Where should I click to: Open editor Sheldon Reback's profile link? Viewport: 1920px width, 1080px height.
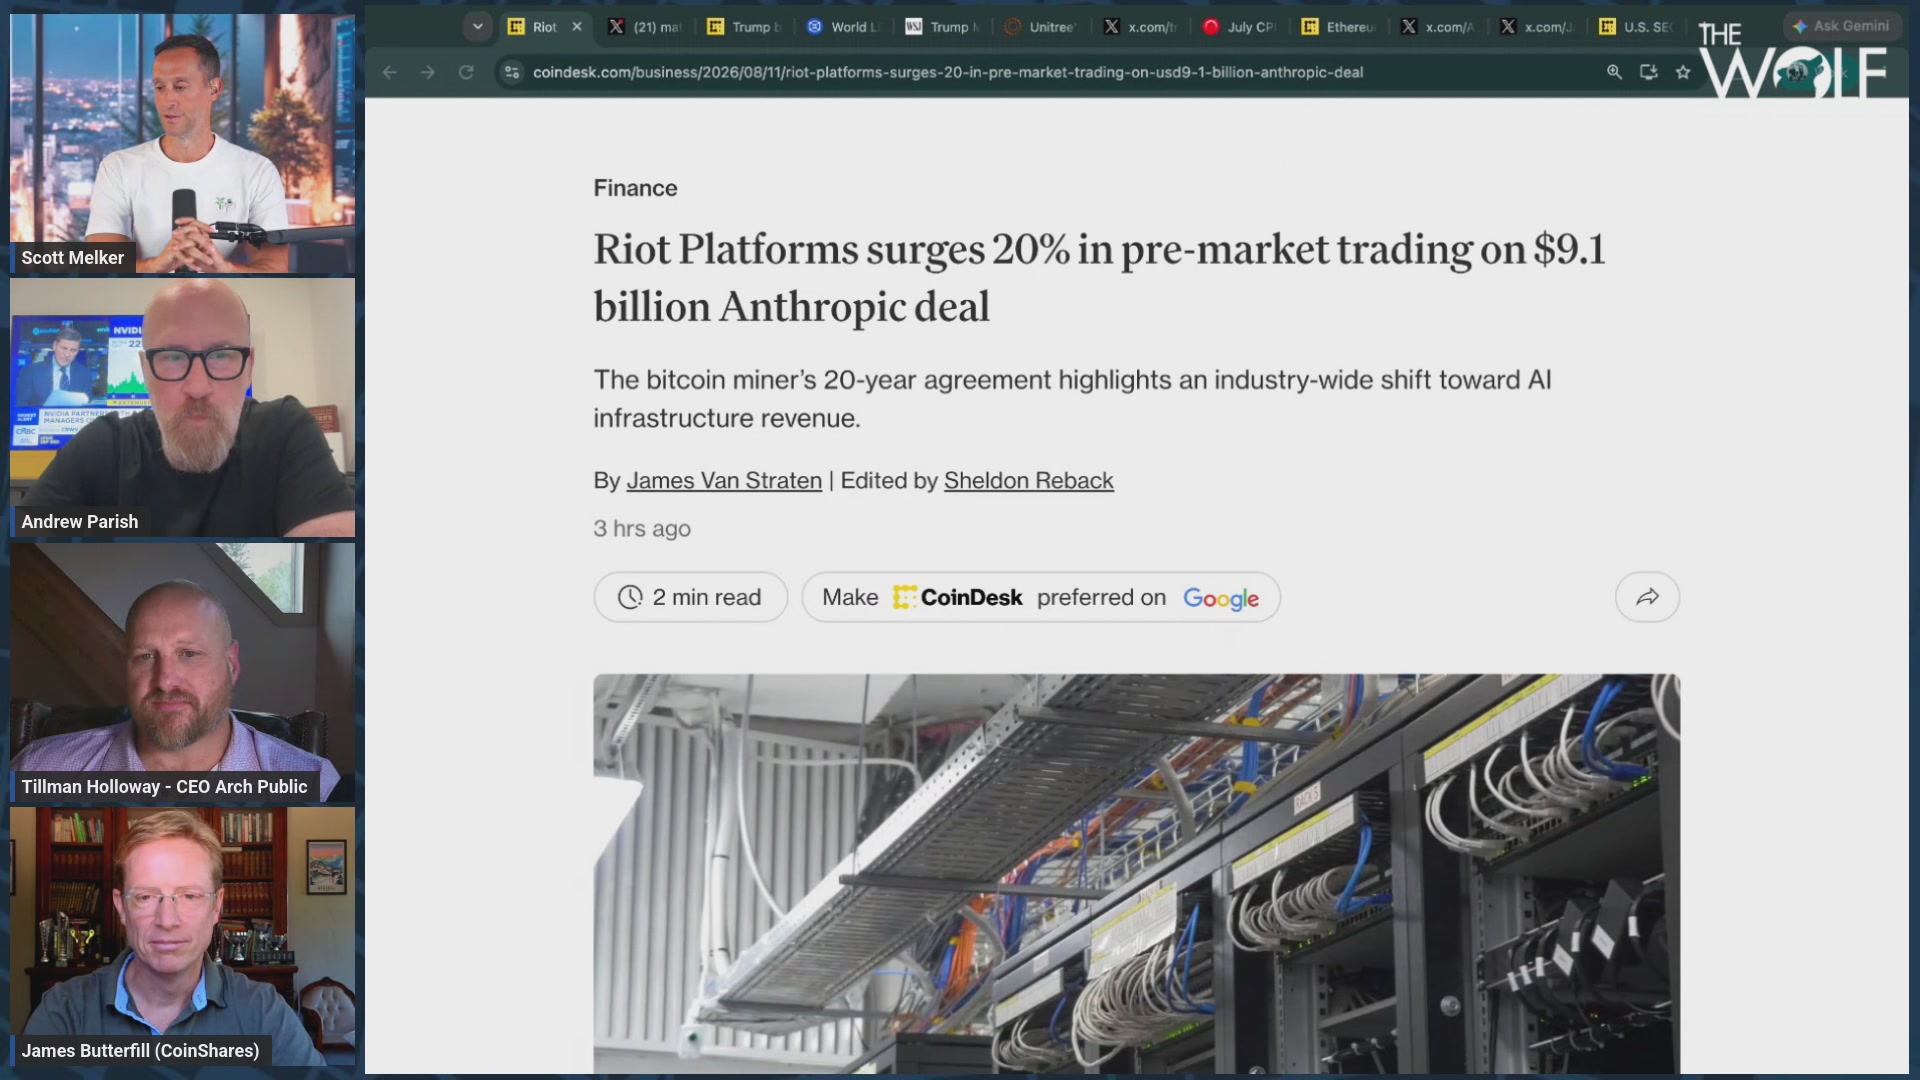point(1028,481)
